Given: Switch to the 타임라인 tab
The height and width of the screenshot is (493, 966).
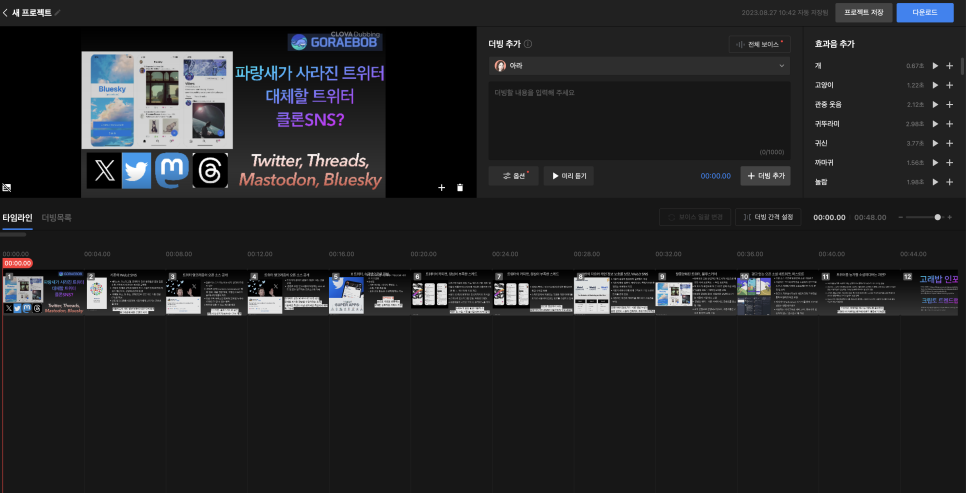Looking at the screenshot, I should tap(17, 218).
